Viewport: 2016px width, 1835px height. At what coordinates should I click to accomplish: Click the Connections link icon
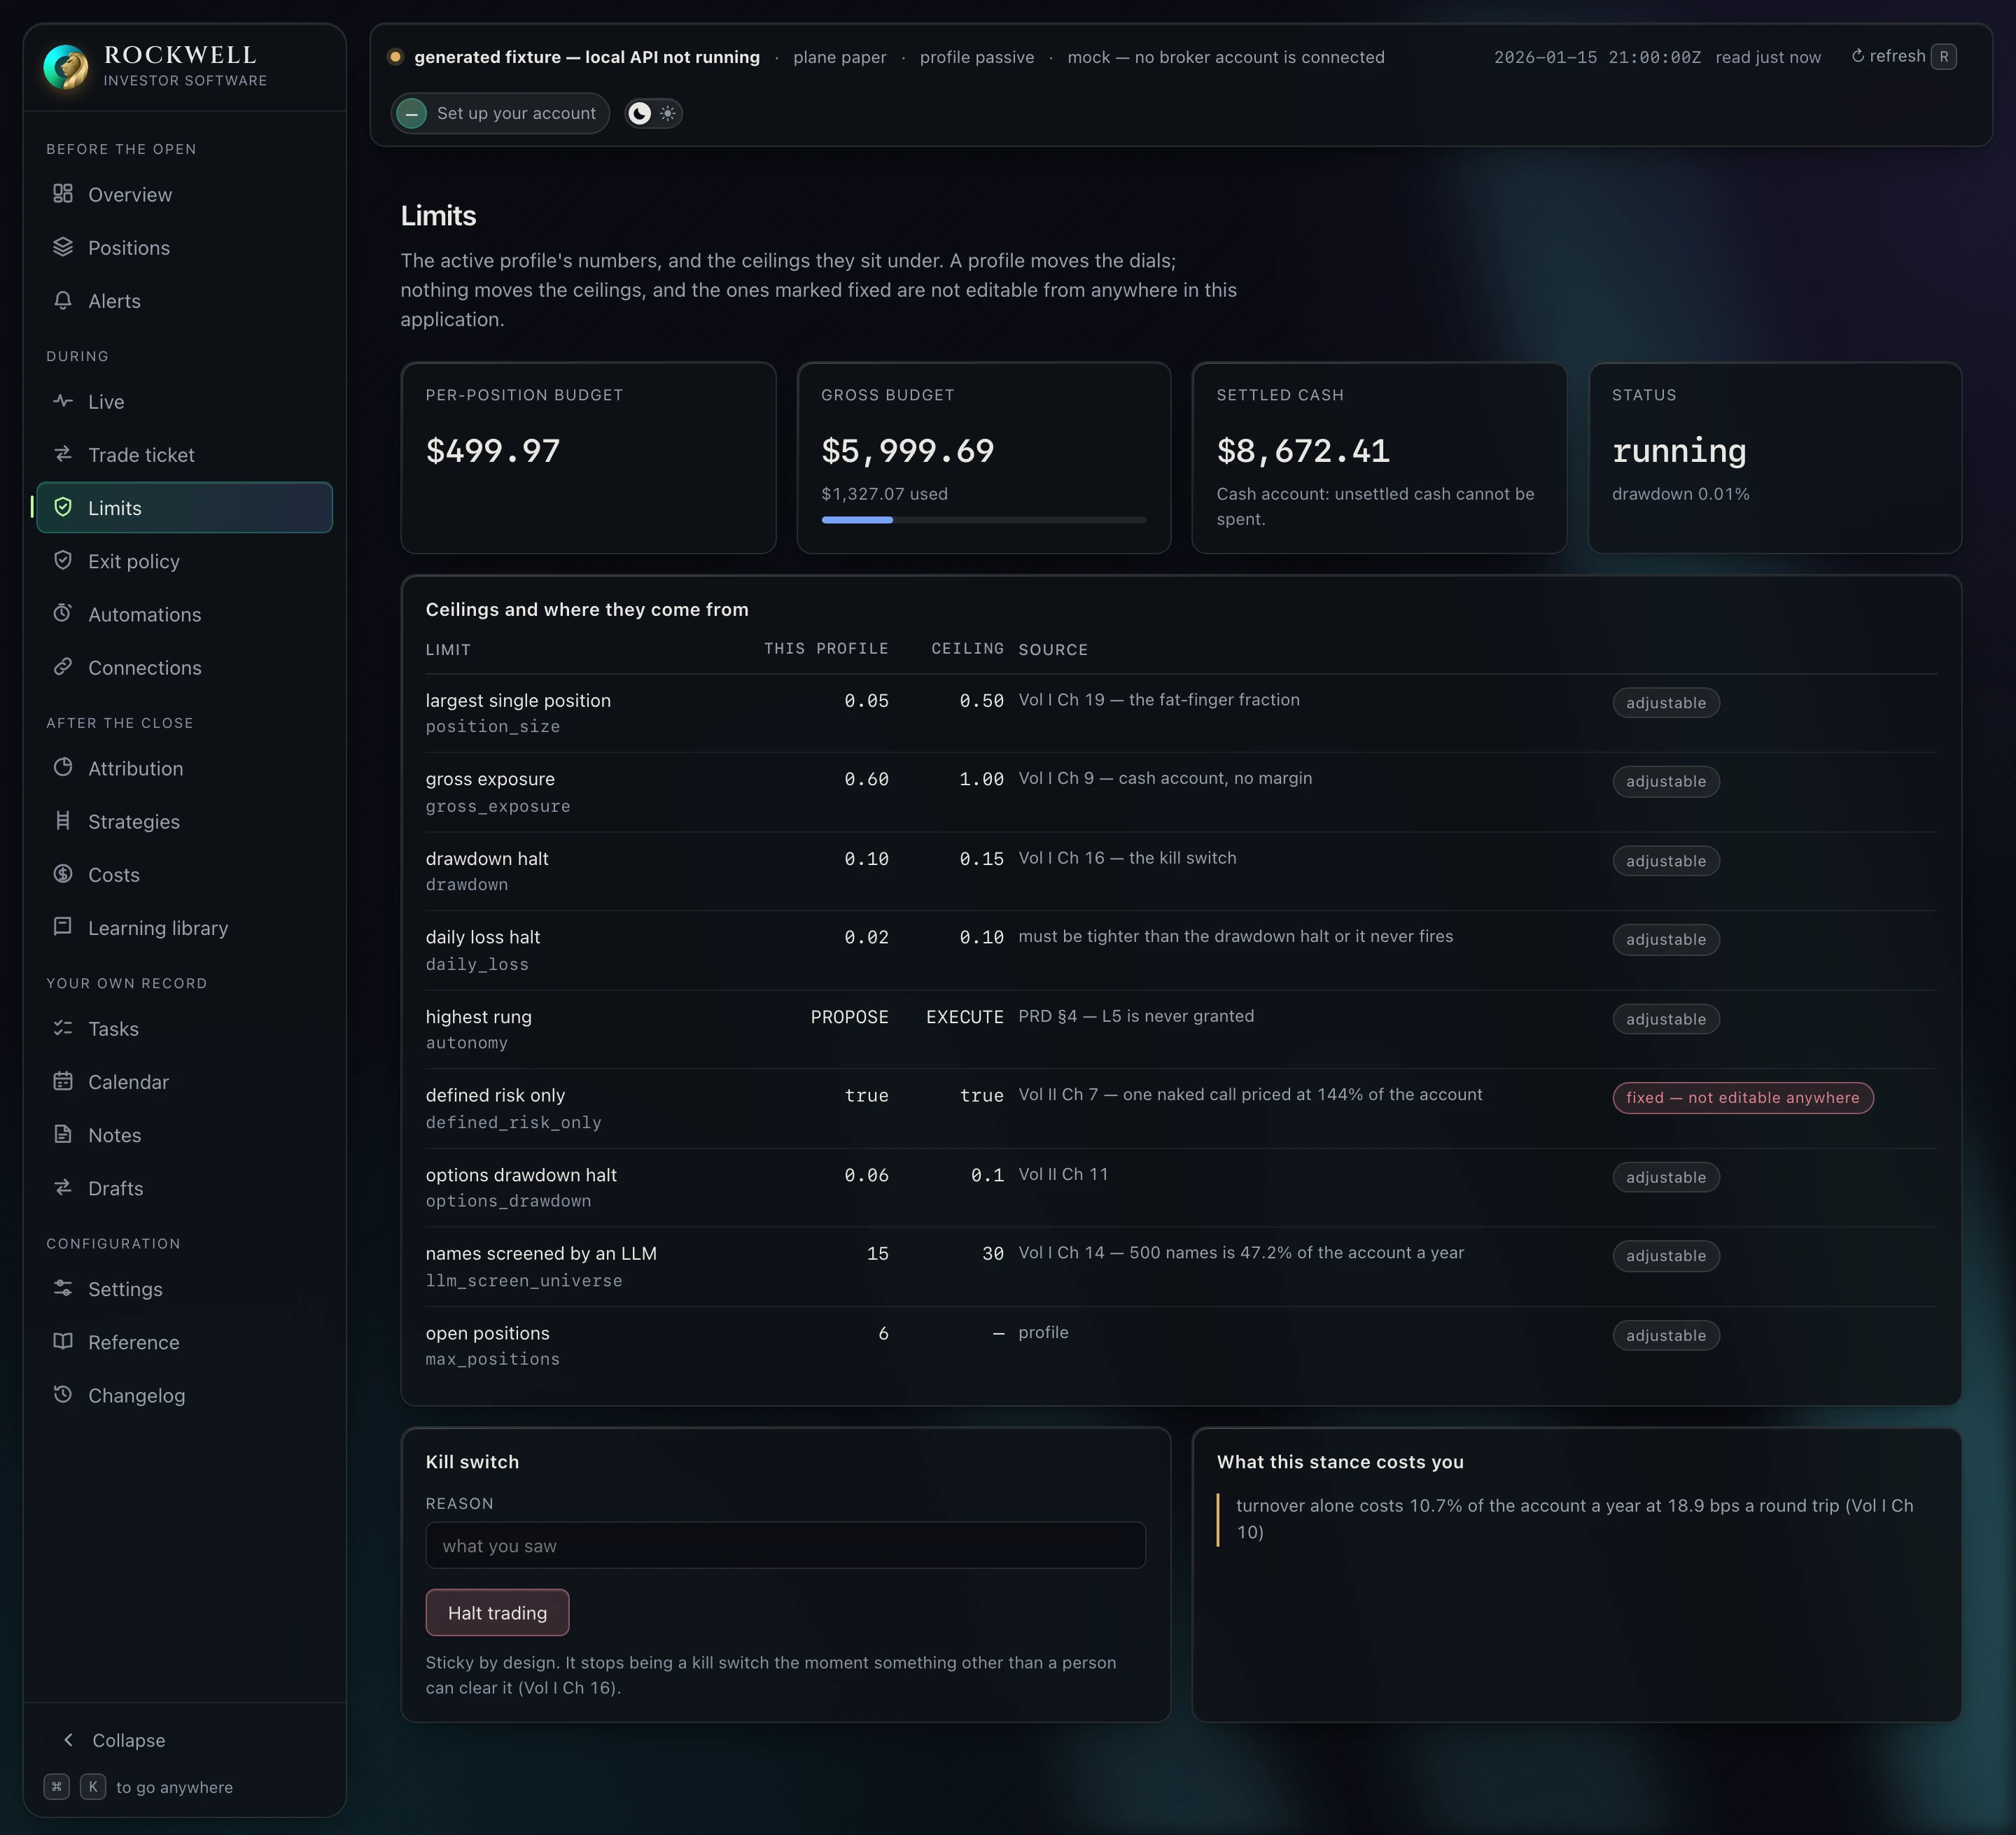63,667
